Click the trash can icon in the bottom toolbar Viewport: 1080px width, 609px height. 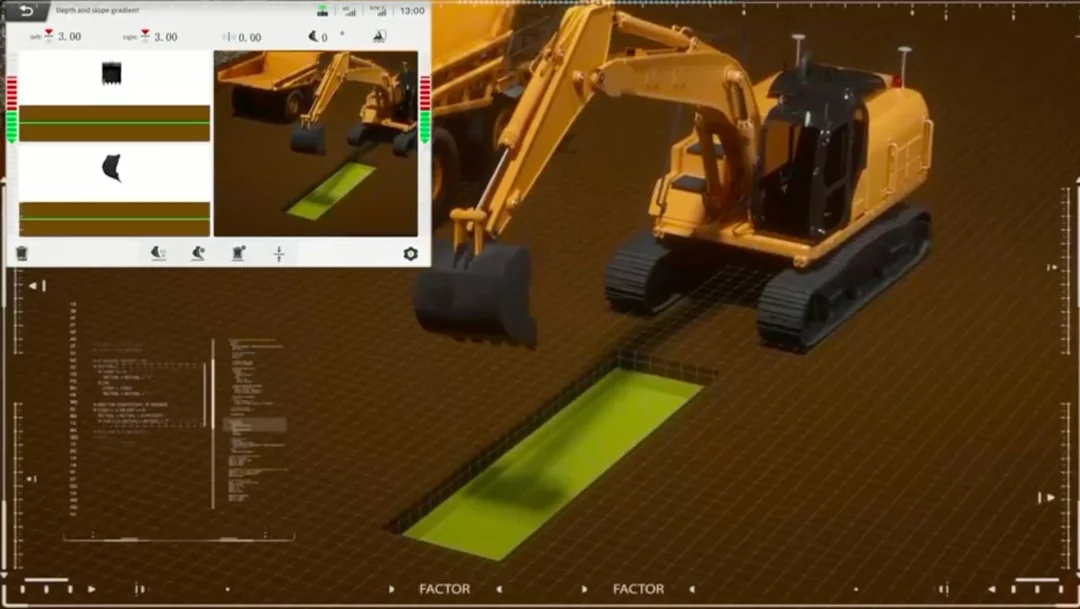23,254
